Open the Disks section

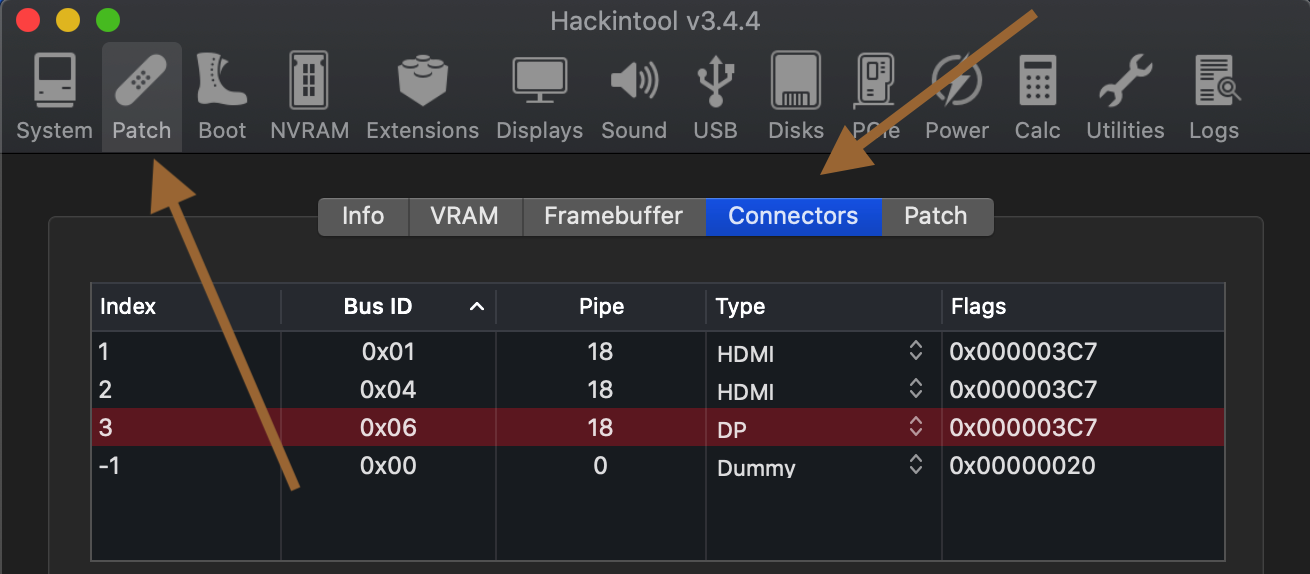[x=796, y=96]
